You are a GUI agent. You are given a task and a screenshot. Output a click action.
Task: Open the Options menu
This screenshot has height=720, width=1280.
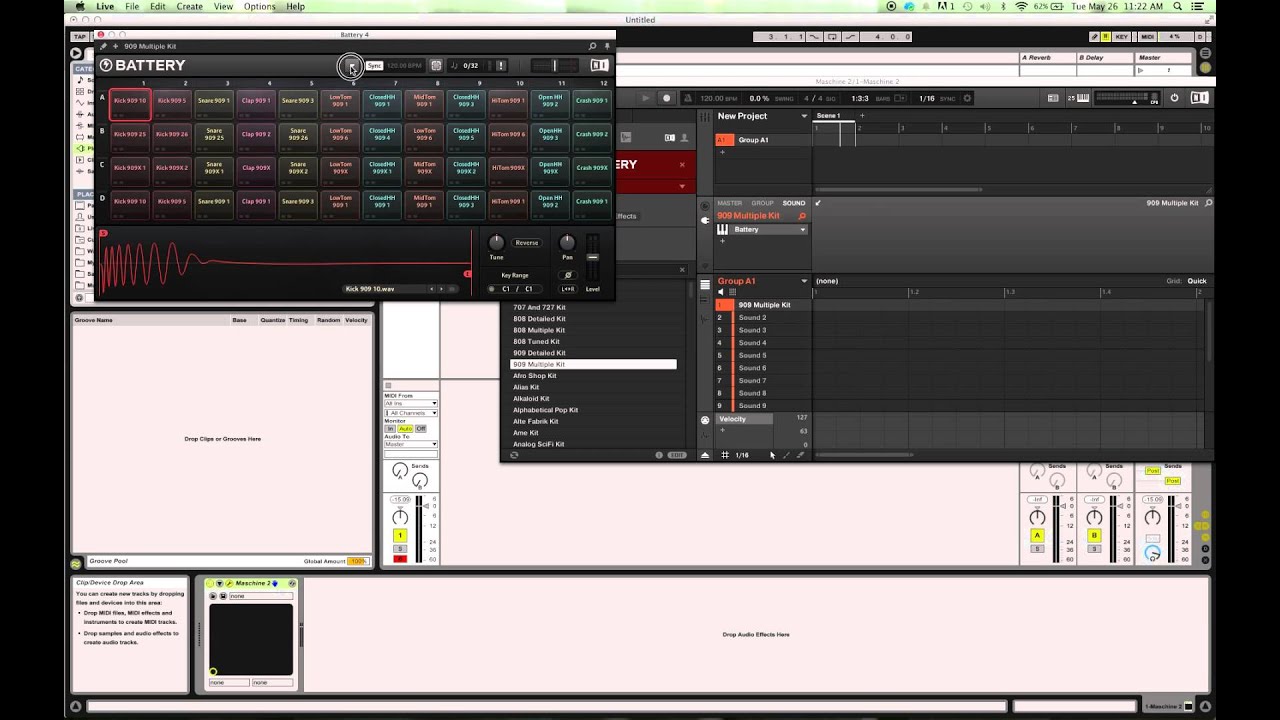click(260, 7)
